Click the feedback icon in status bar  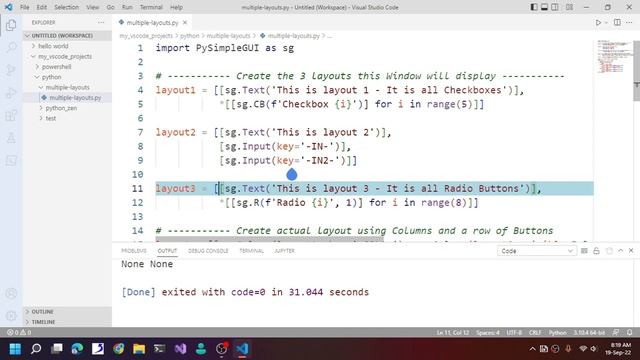point(616,333)
